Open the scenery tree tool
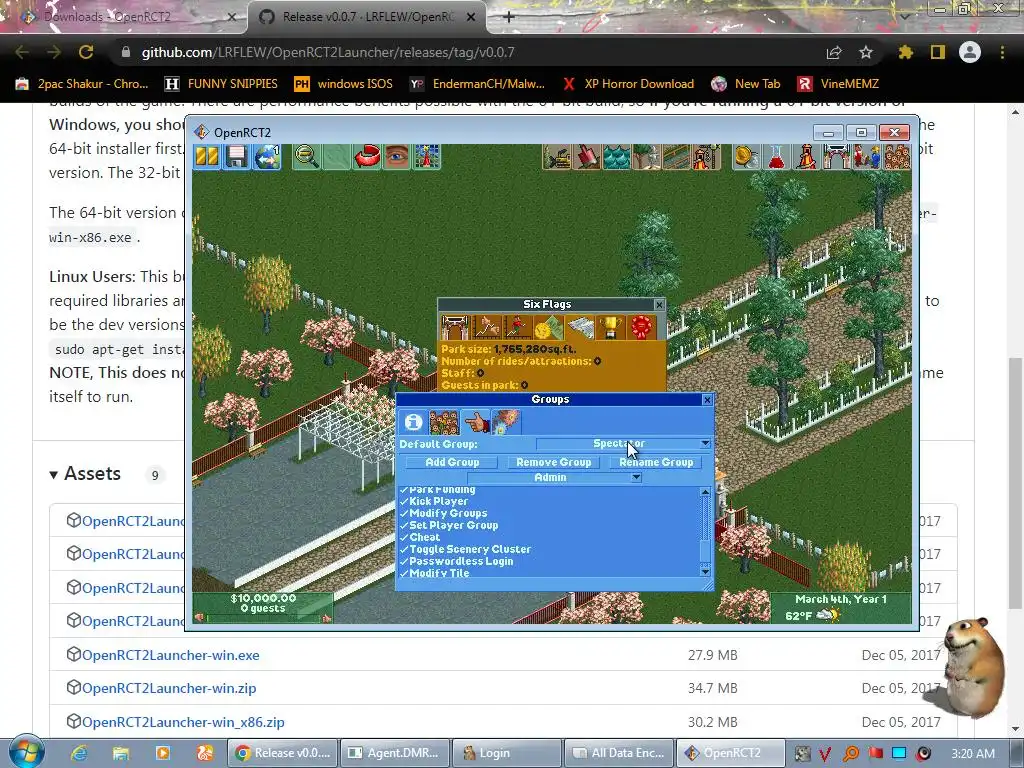The height and width of the screenshot is (768, 1024). point(647,157)
